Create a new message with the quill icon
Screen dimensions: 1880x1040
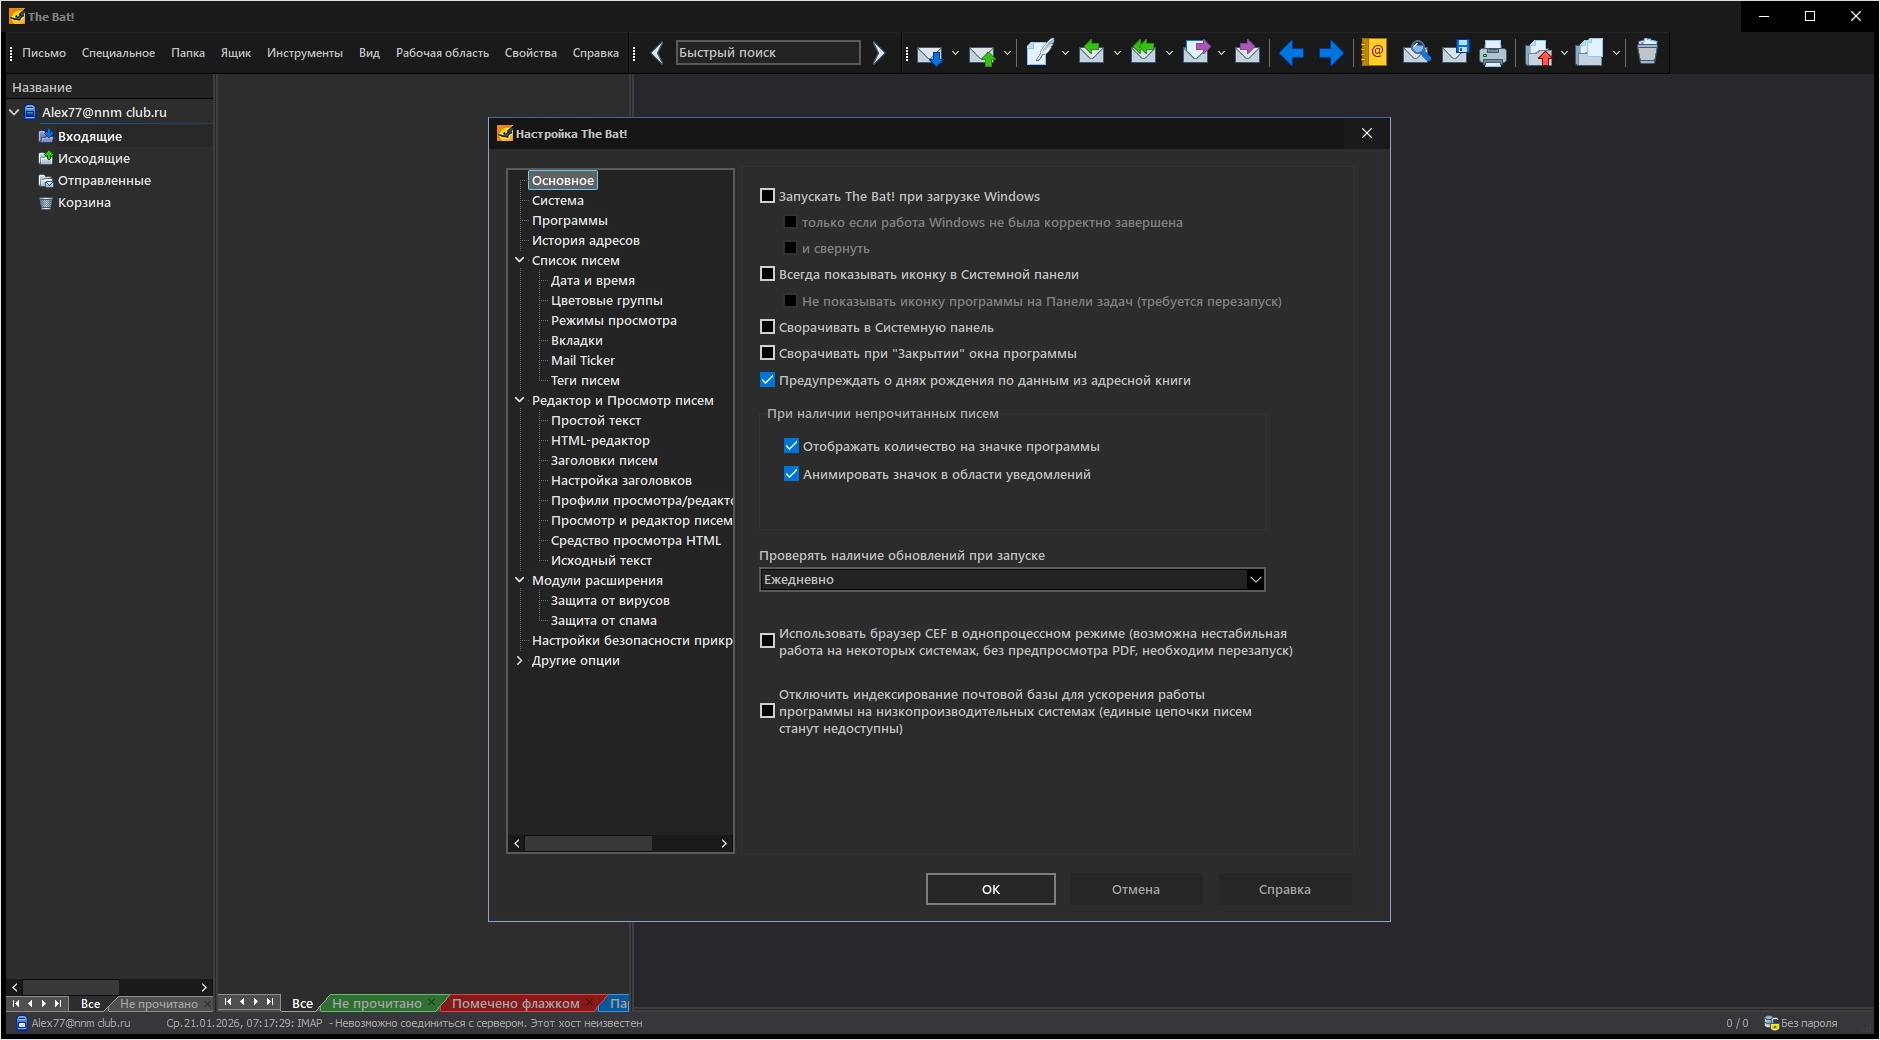1039,53
